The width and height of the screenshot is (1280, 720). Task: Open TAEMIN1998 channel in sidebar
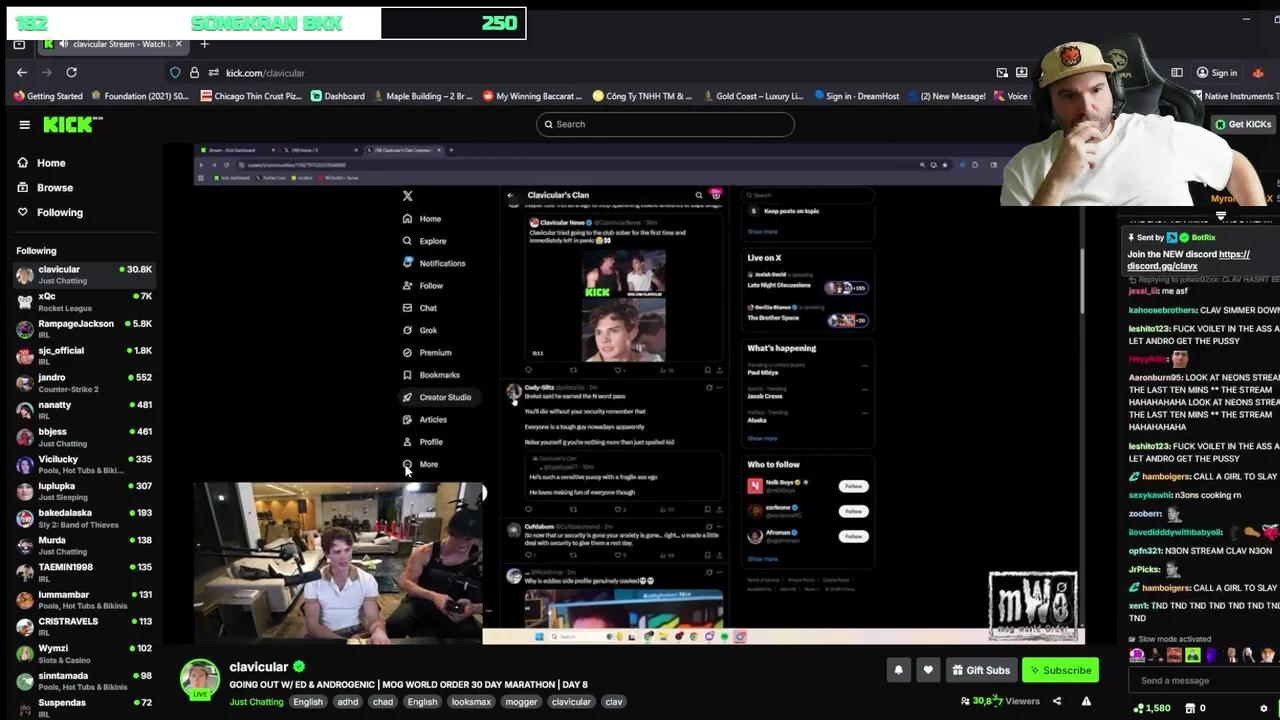tap(84, 572)
